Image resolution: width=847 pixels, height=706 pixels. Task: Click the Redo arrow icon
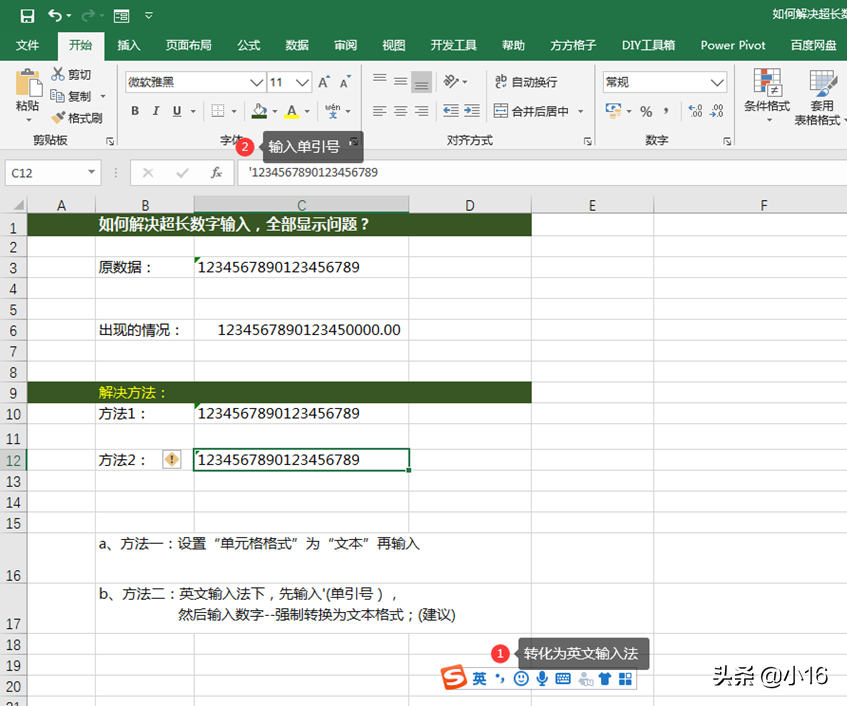88,15
